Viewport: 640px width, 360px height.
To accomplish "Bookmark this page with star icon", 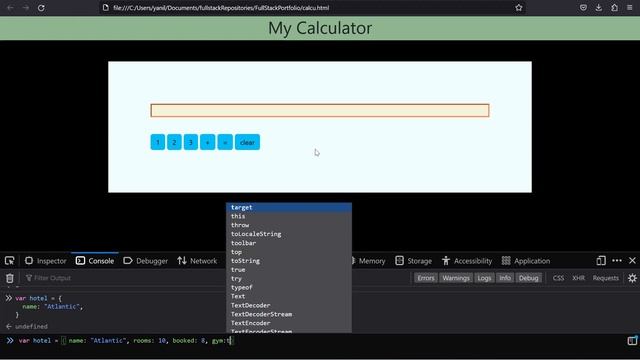I will pyautogui.click(x=519, y=8).
